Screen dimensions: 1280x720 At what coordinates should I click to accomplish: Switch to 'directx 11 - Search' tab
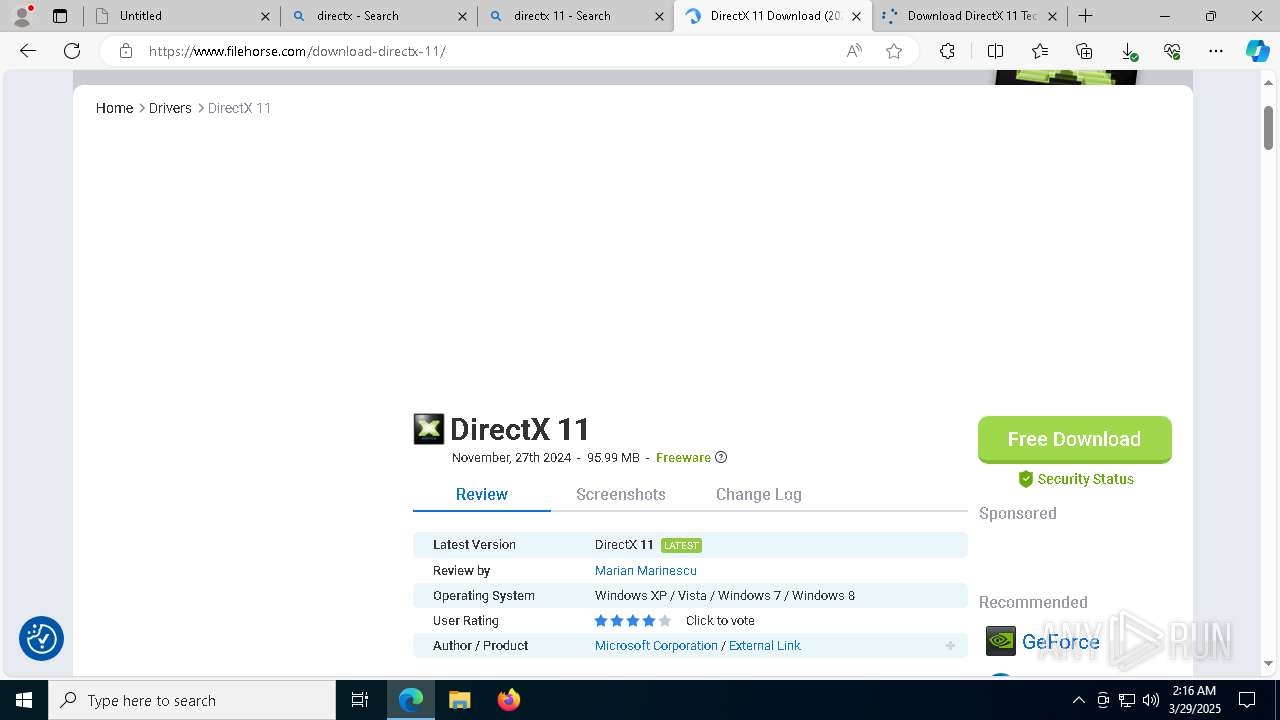pyautogui.click(x=576, y=16)
